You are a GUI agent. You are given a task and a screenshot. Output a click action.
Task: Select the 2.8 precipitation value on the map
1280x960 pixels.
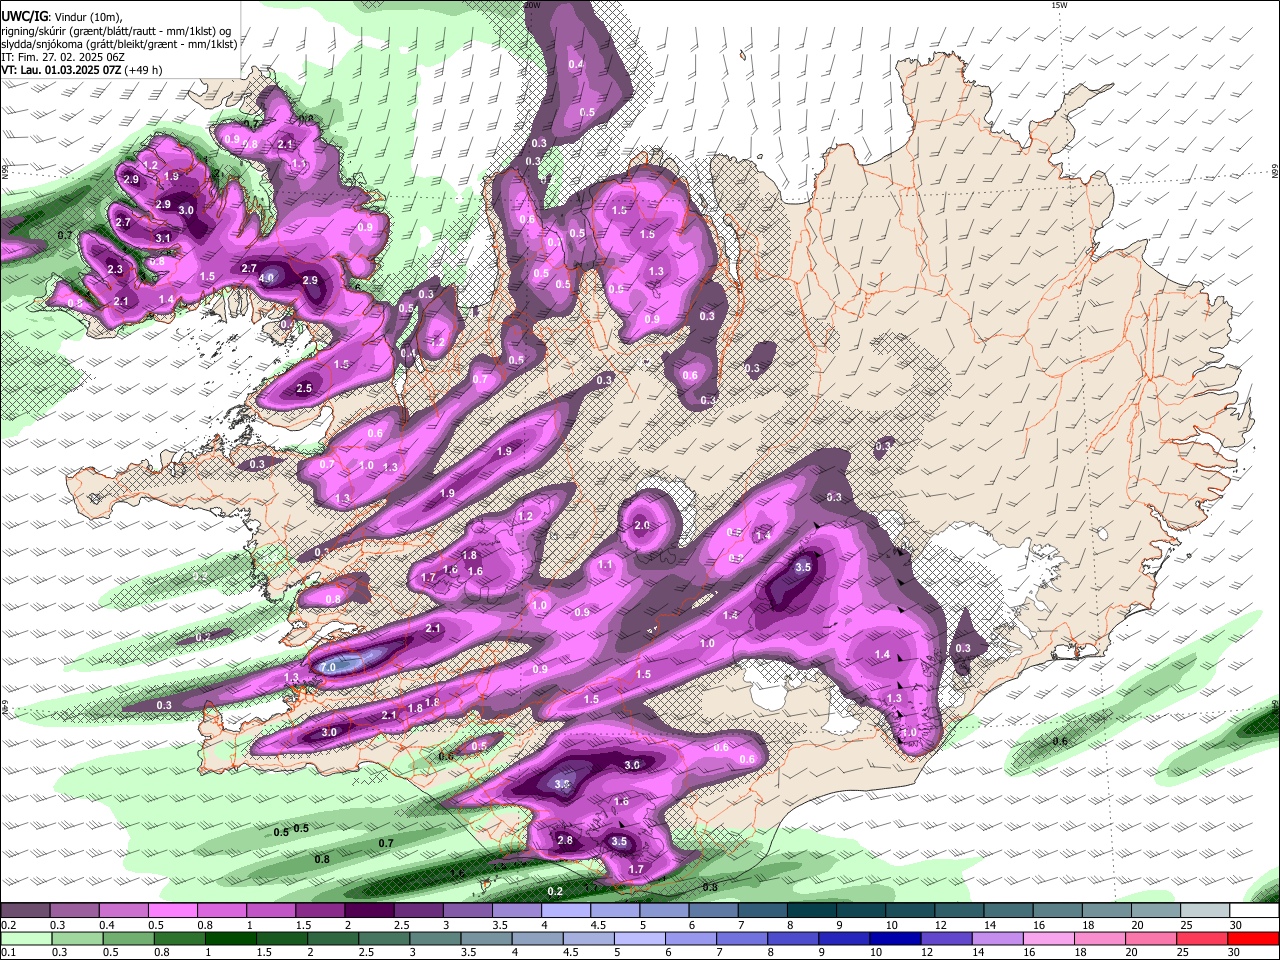[x=565, y=840]
